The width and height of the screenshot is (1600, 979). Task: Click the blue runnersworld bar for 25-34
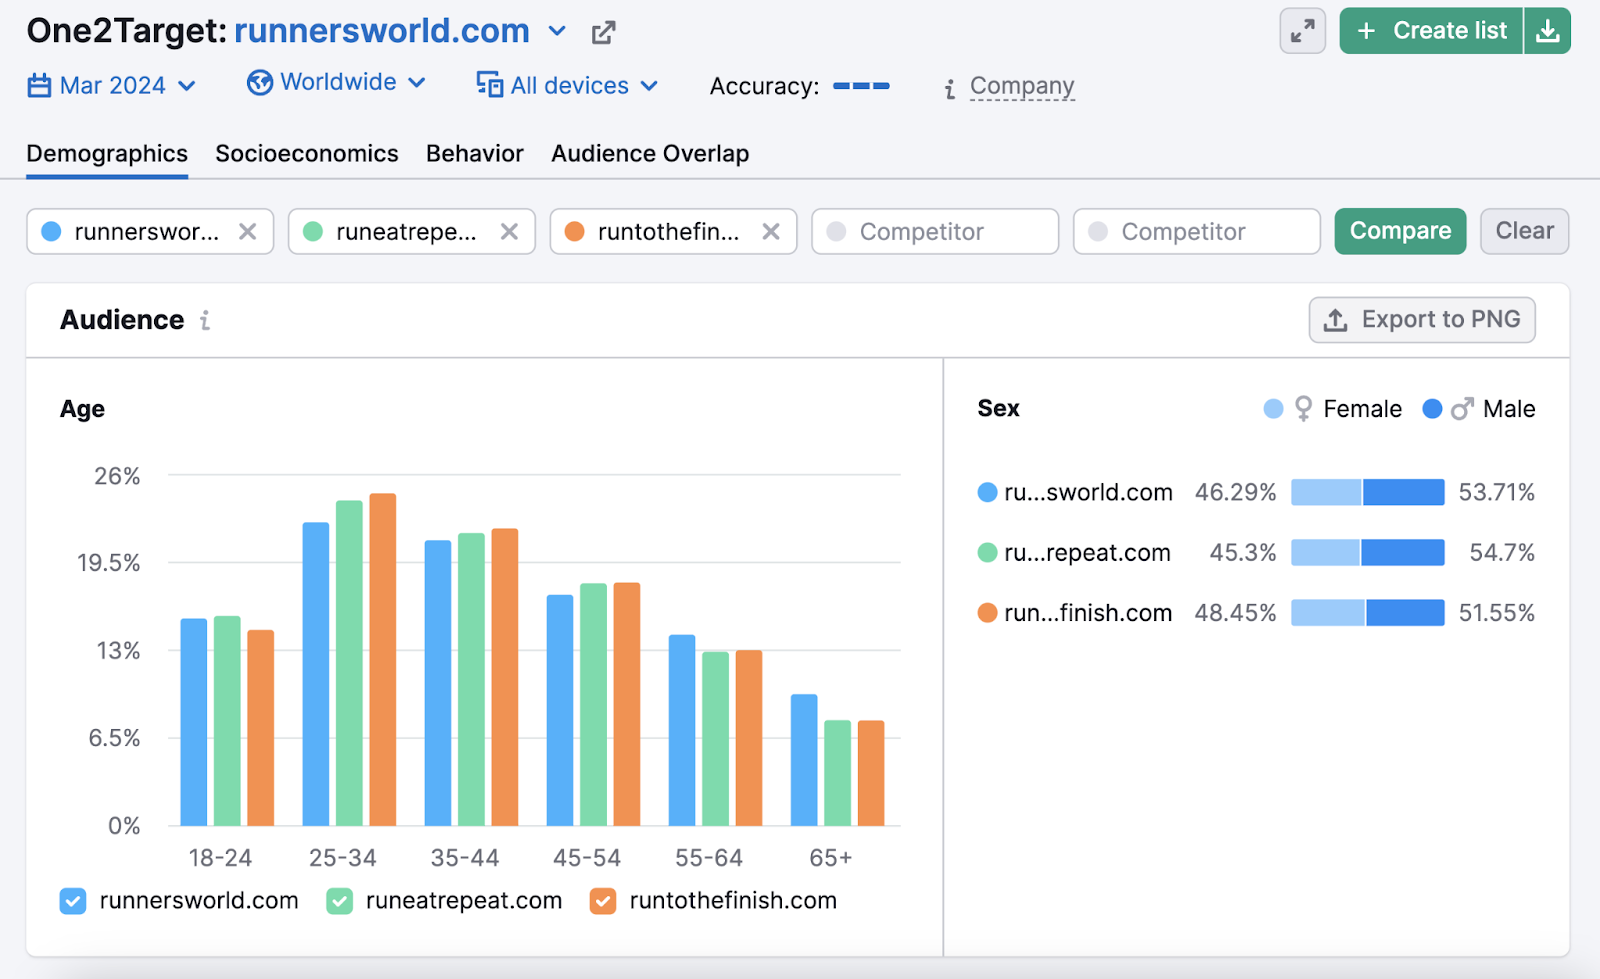[x=316, y=674]
